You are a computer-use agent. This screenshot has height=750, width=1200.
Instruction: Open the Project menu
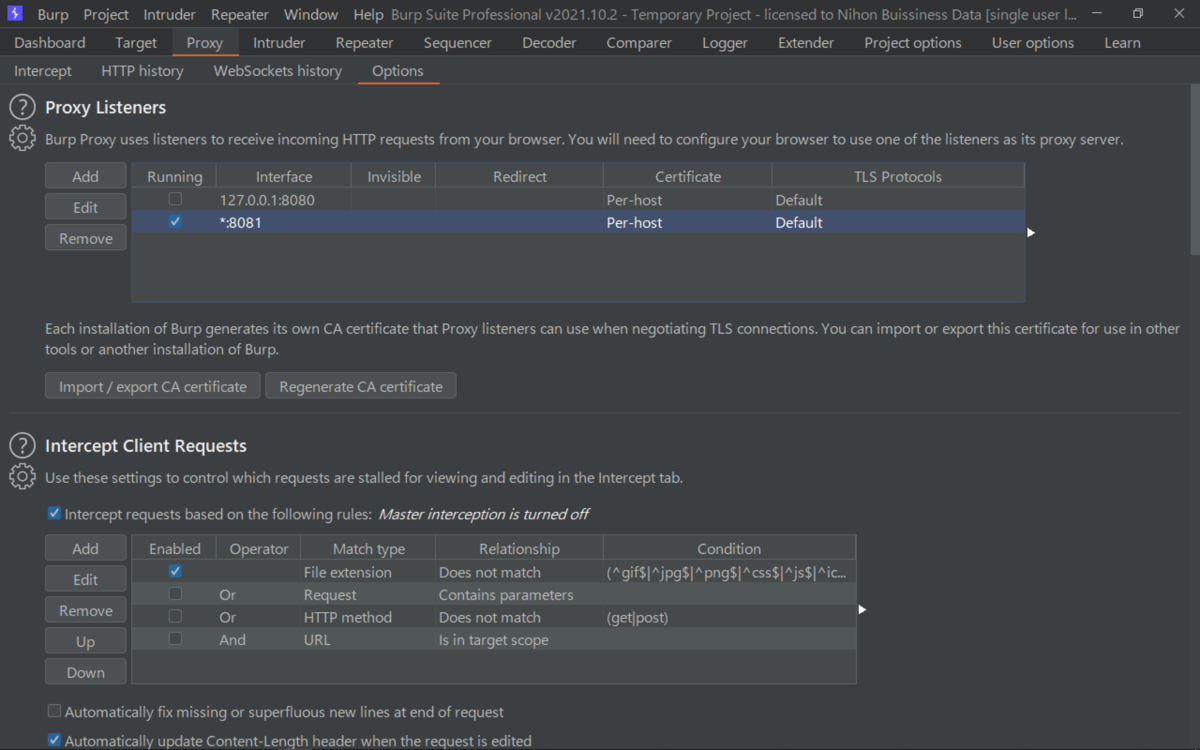click(106, 14)
